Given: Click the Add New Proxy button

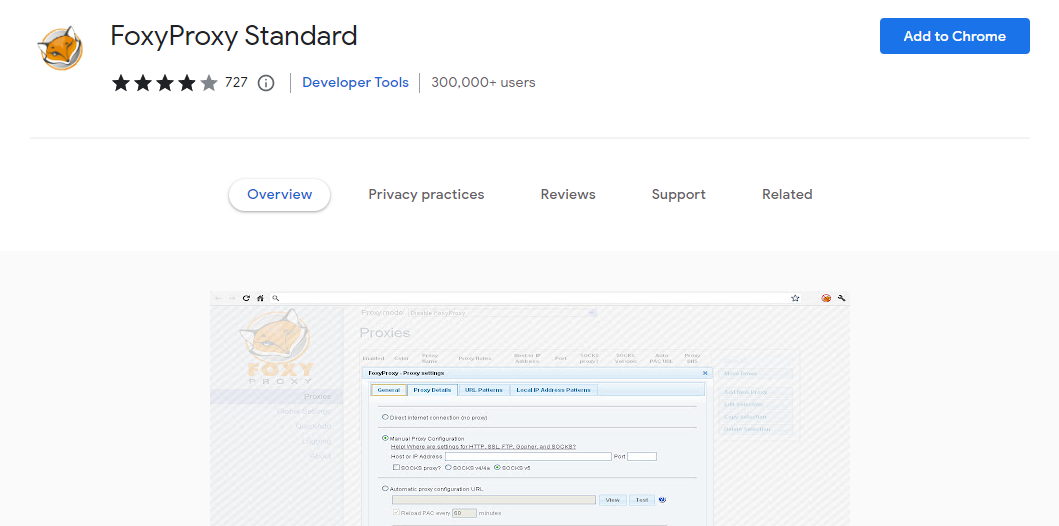Looking at the screenshot, I should coord(756,392).
